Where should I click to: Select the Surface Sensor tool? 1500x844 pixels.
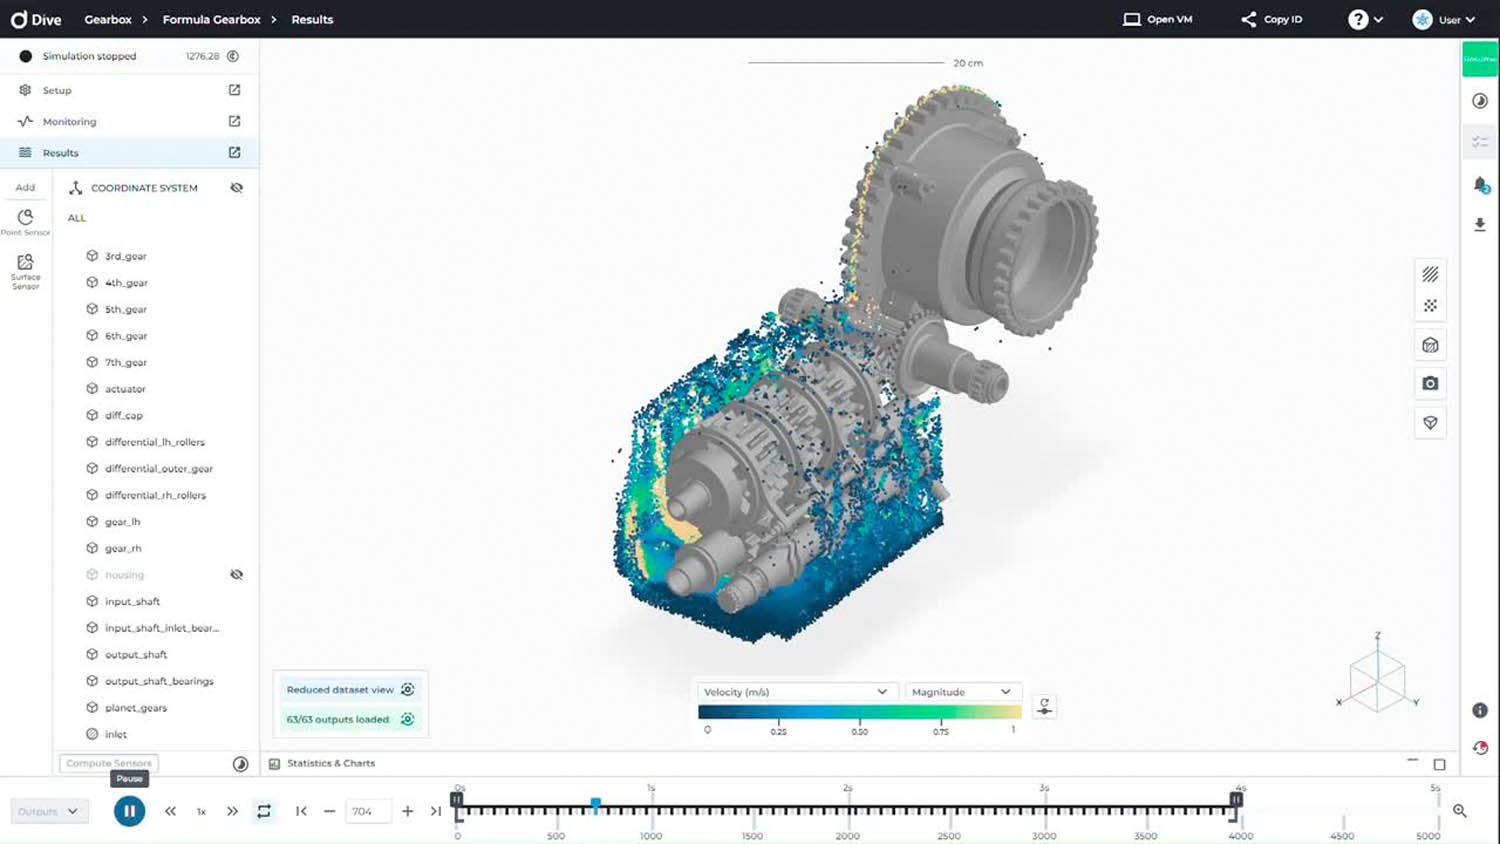click(25, 270)
